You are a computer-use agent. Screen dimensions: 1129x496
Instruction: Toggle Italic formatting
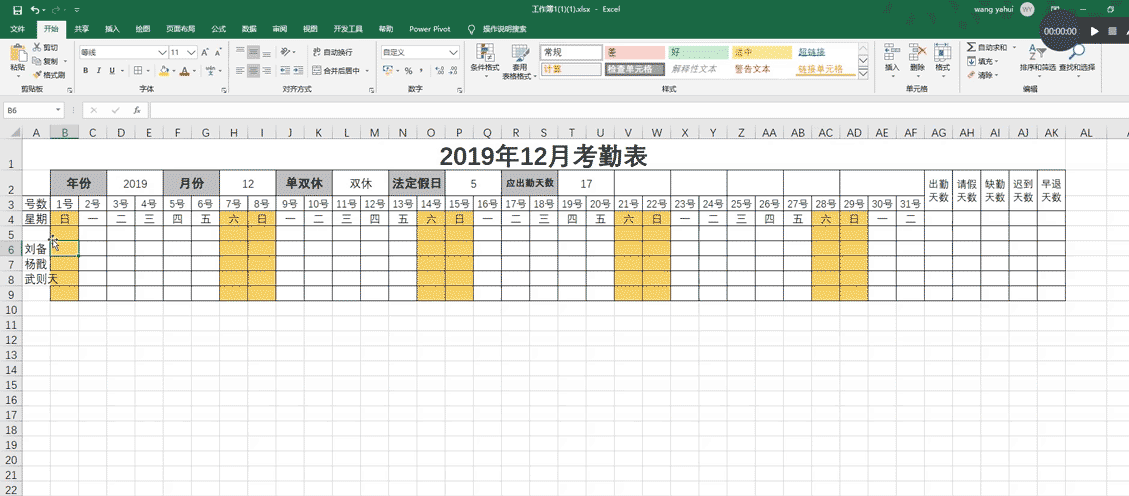[99, 71]
